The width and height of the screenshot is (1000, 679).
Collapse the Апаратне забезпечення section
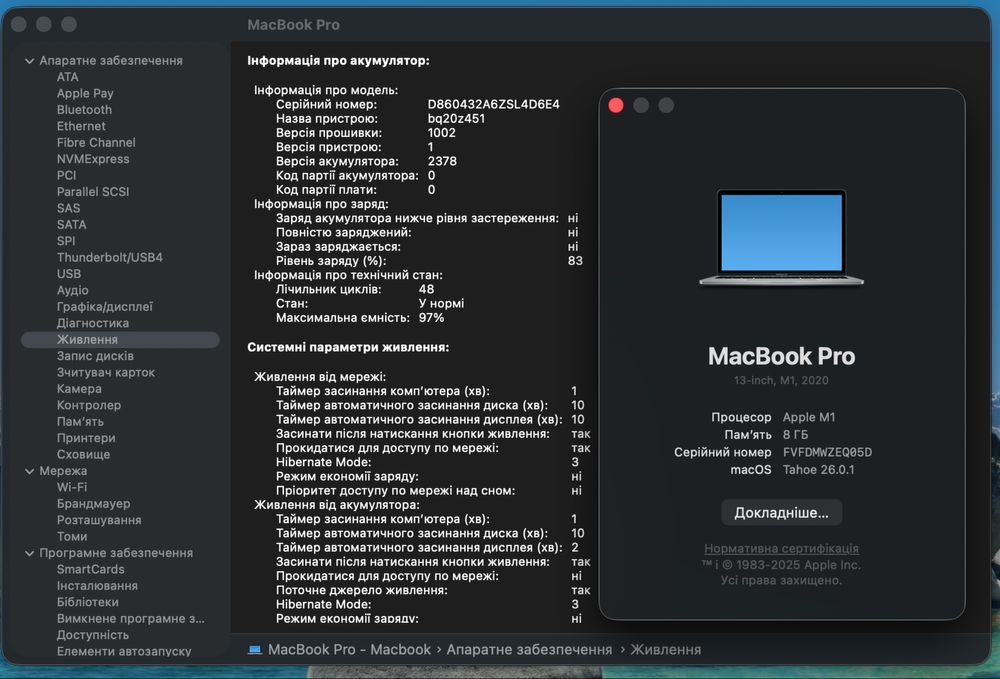(x=29, y=61)
